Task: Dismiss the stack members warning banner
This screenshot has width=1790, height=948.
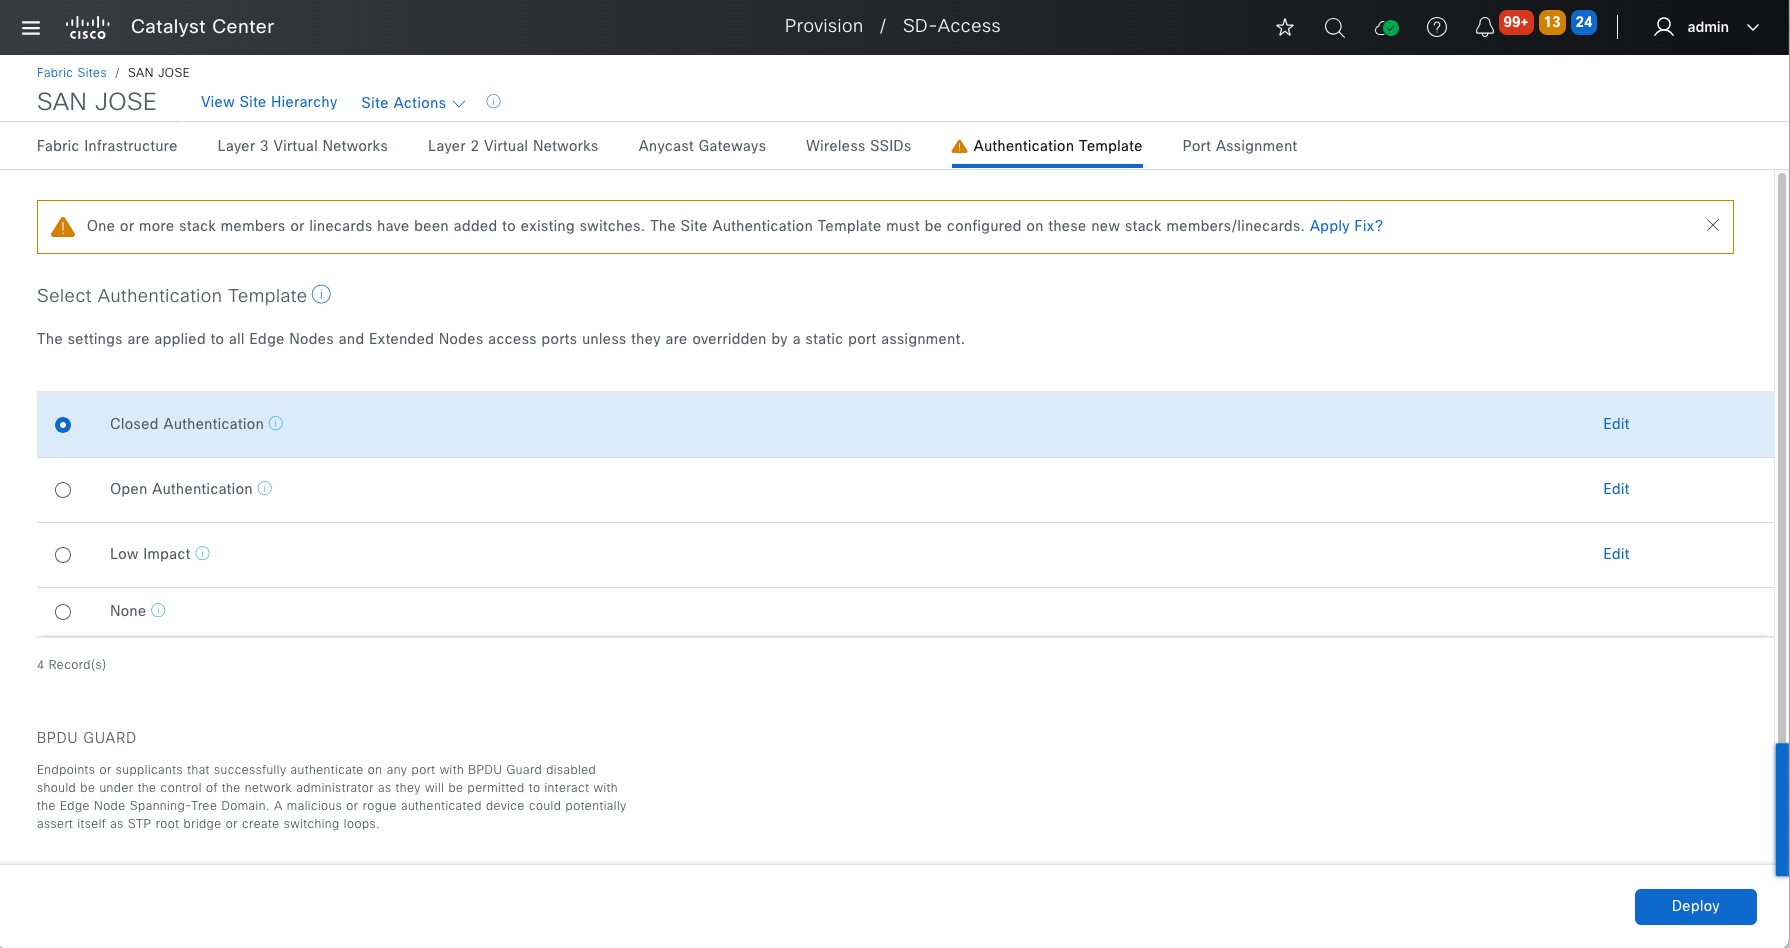Action: pyautogui.click(x=1713, y=226)
